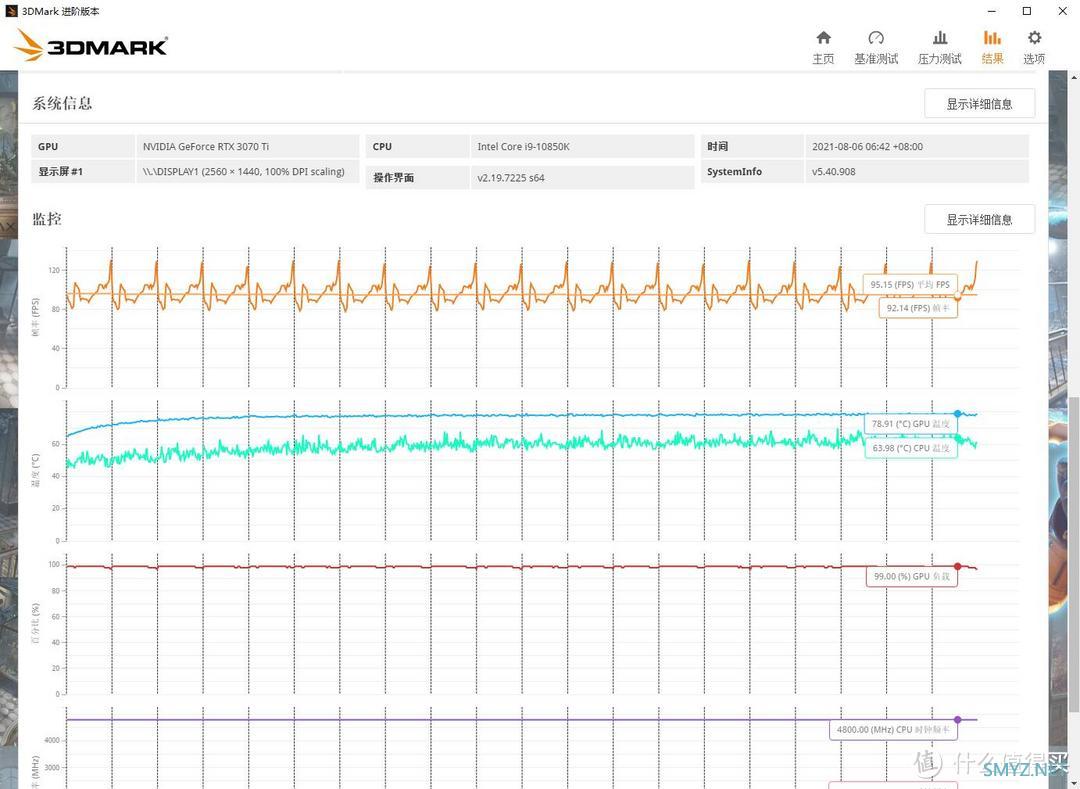Click the 时间 label cell

(x=751, y=147)
